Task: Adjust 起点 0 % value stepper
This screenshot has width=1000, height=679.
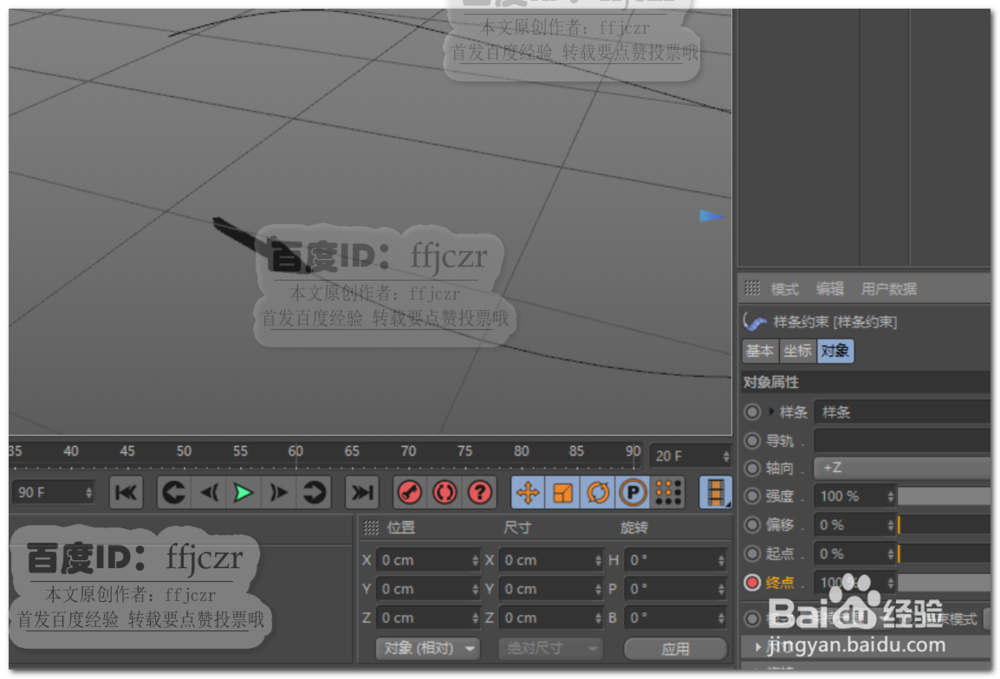Action: click(890, 553)
